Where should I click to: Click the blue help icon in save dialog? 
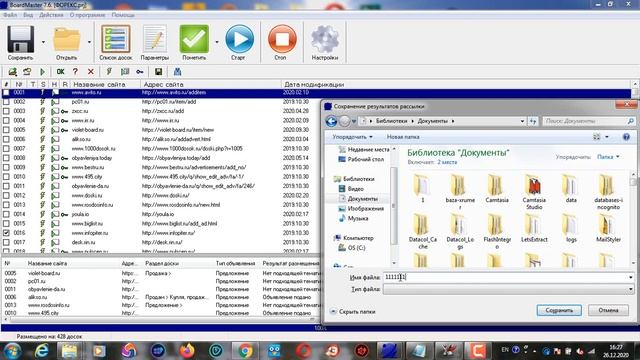pyautogui.click(x=626, y=137)
